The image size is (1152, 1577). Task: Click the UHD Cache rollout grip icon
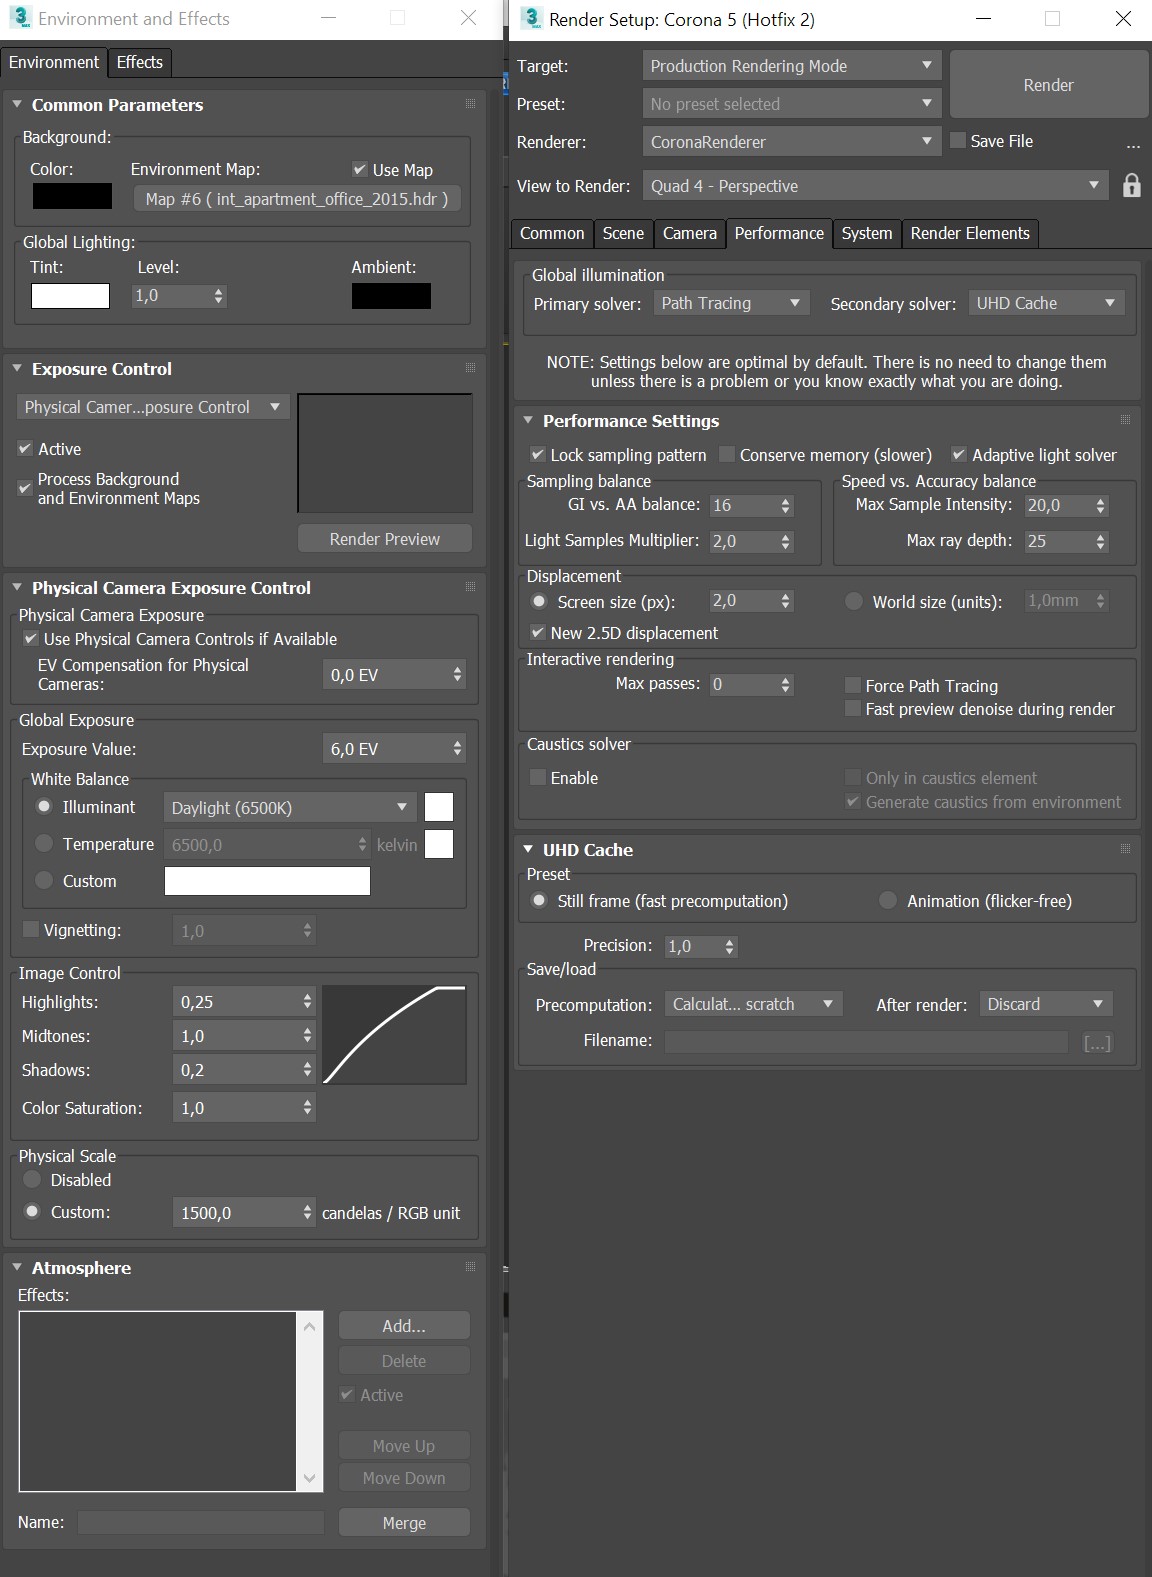tap(1125, 849)
